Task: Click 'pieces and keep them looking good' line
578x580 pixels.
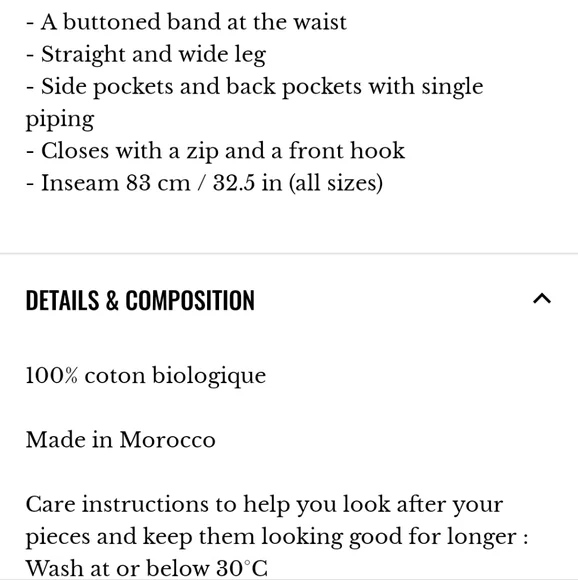Action: [x=277, y=537]
